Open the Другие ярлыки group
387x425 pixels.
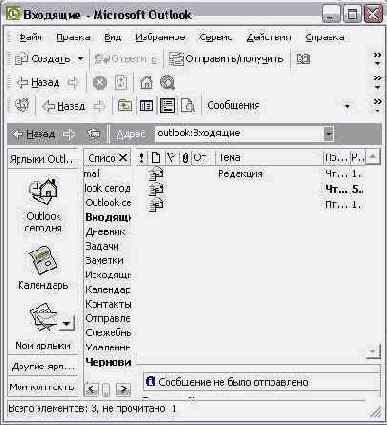coord(43,367)
